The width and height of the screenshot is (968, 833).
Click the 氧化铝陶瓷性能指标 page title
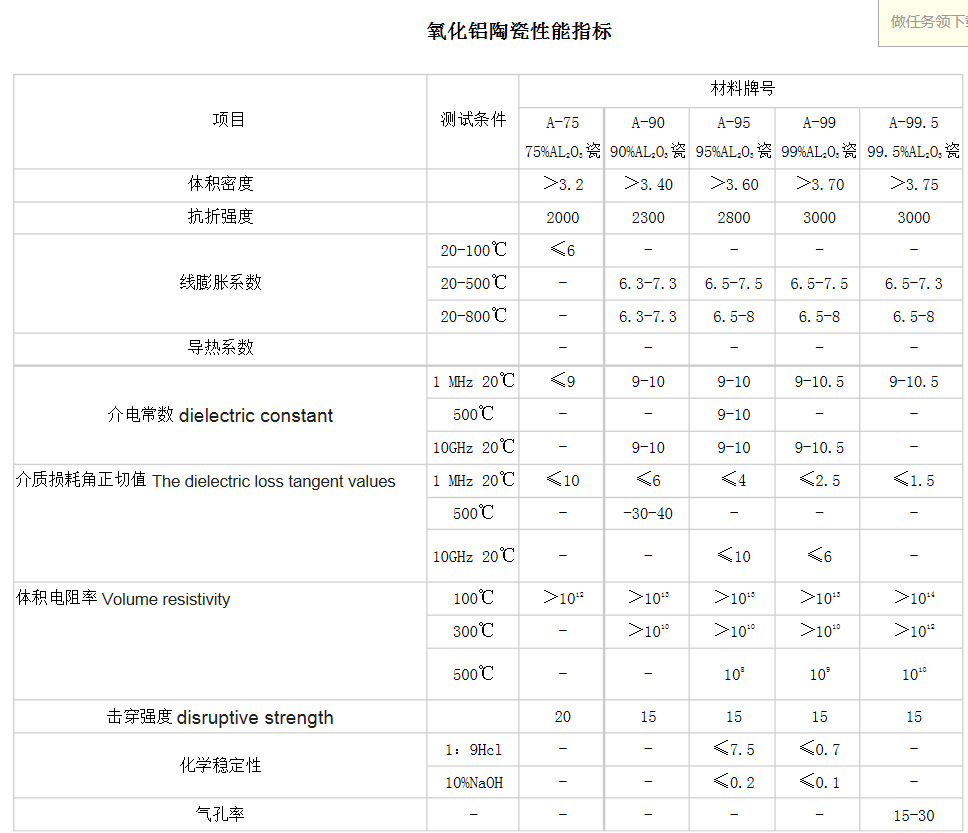(x=519, y=32)
